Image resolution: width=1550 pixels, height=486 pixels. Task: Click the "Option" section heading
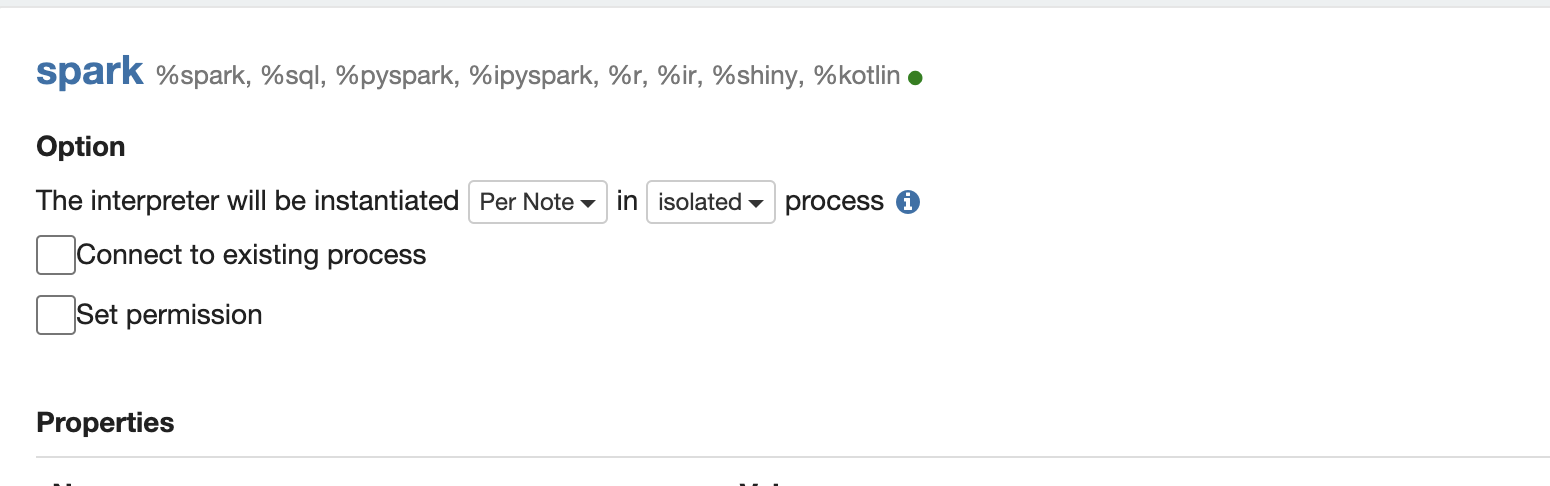click(x=81, y=147)
